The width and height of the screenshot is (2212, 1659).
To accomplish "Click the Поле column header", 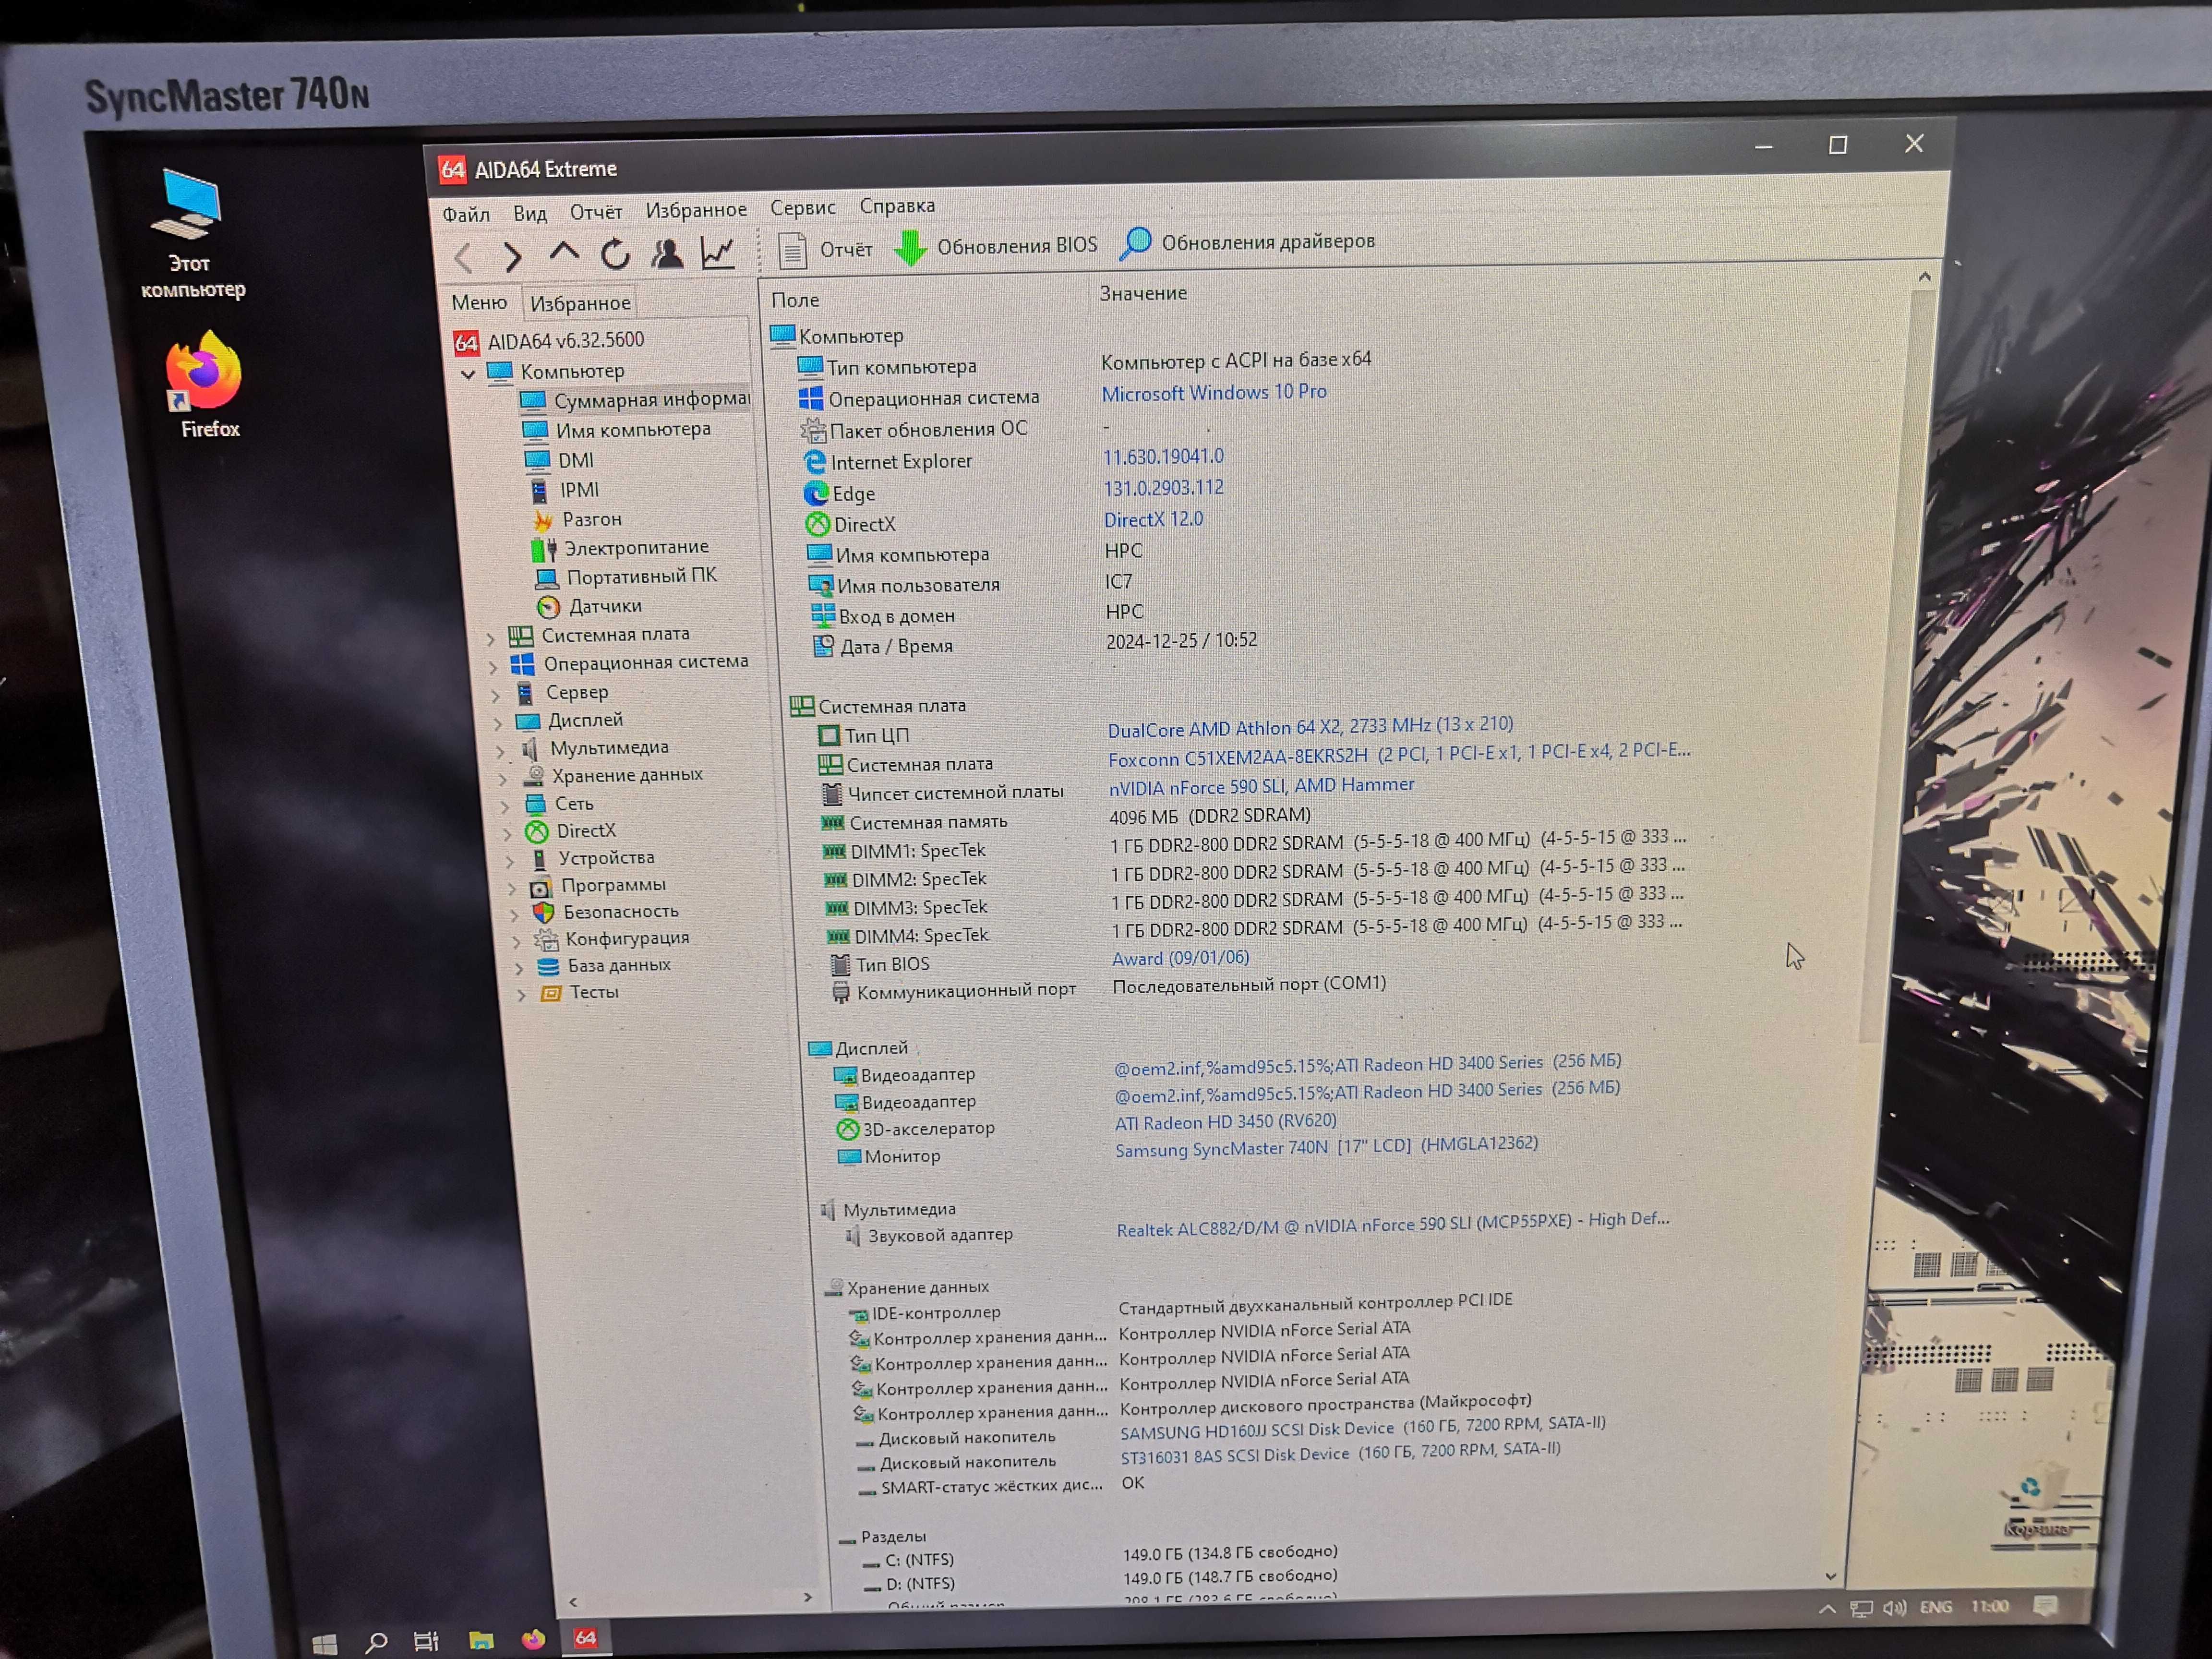I will [x=795, y=300].
